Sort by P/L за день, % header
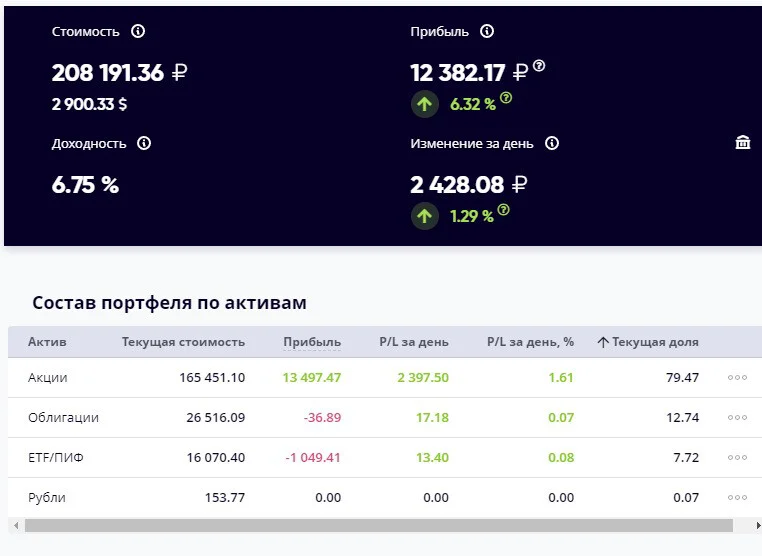Image resolution: width=762 pixels, height=556 pixels. [530, 342]
